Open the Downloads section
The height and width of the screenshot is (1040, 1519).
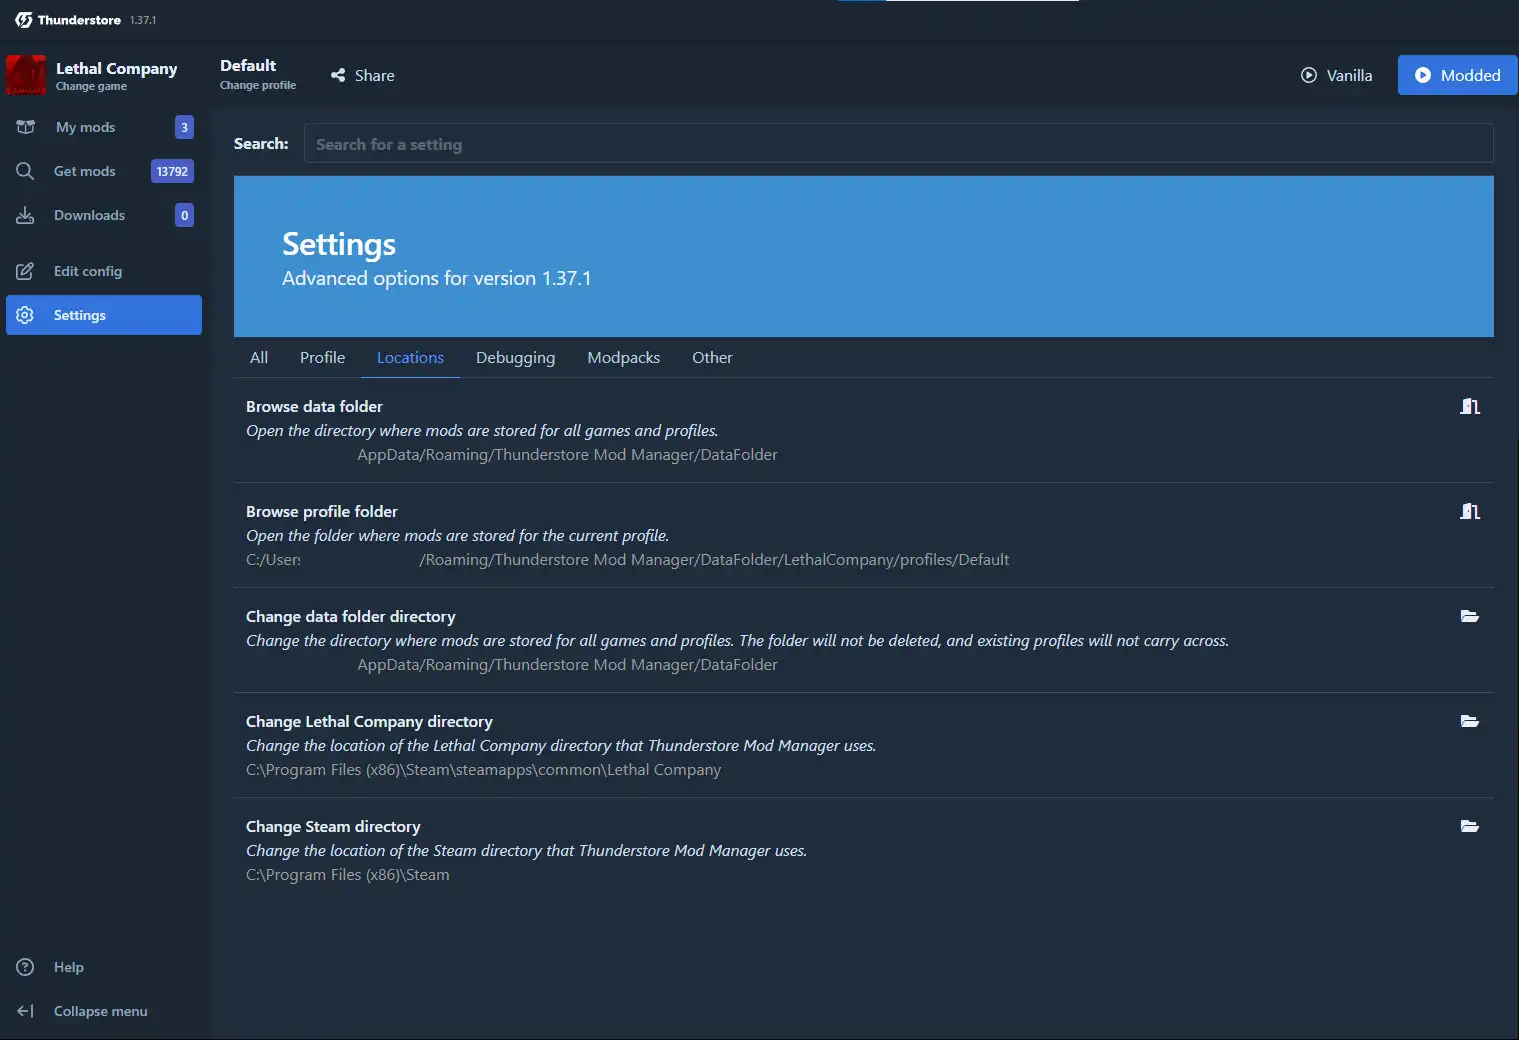coord(89,215)
